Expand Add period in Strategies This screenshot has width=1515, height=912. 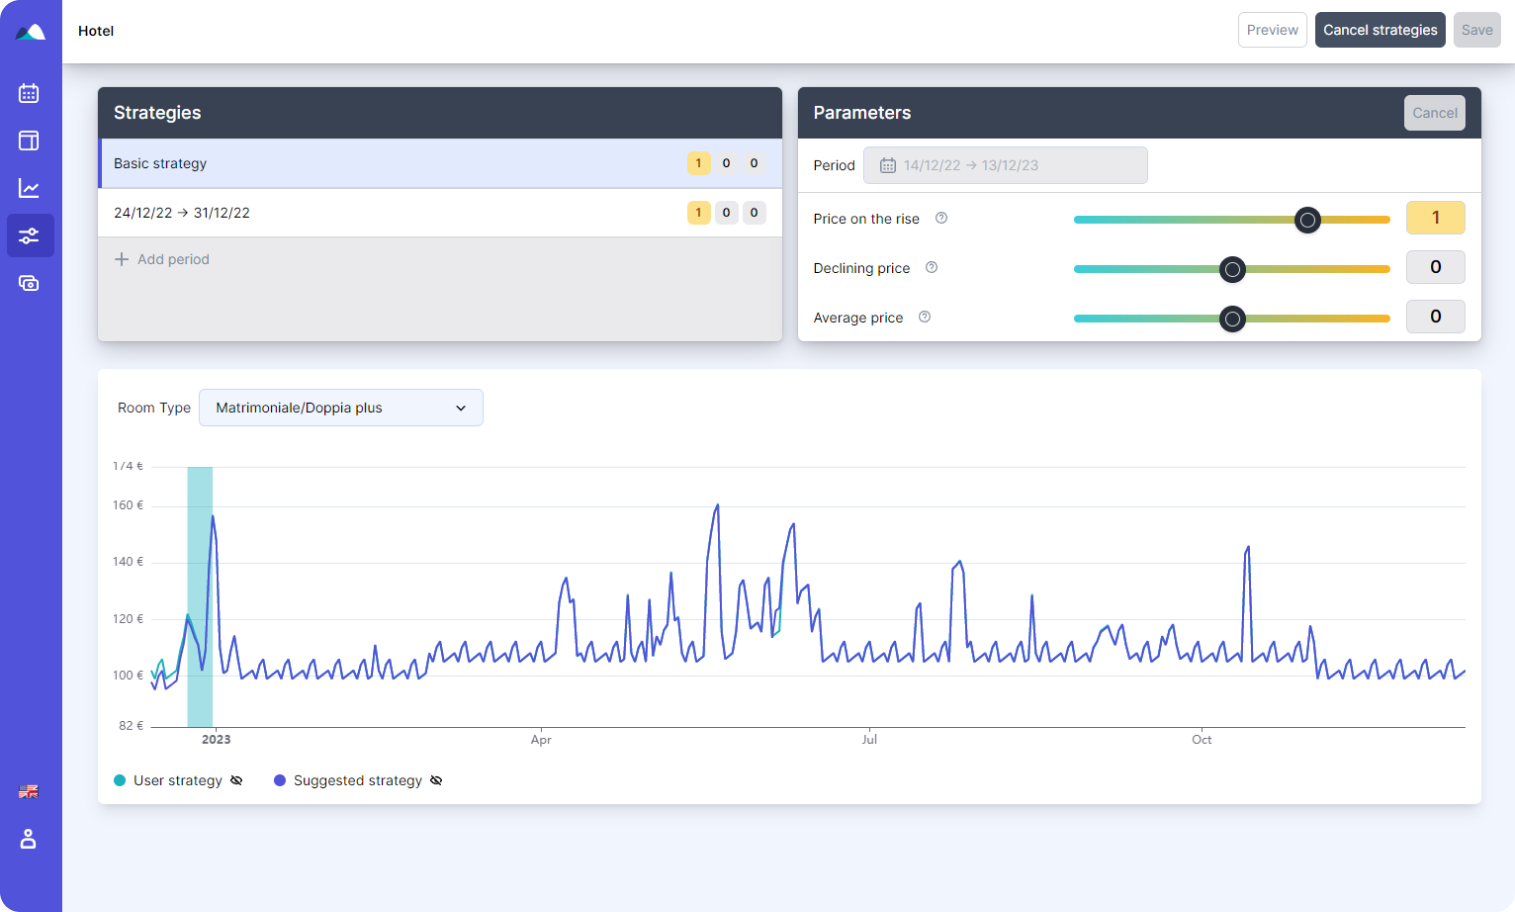click(162, 259)
